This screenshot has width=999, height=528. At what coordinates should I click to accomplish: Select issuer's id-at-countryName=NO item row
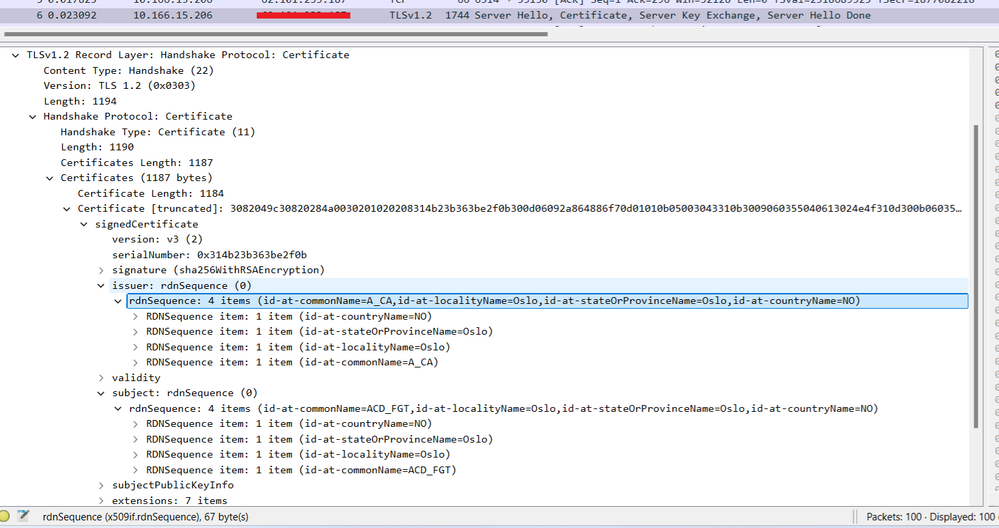click(289, 317)
